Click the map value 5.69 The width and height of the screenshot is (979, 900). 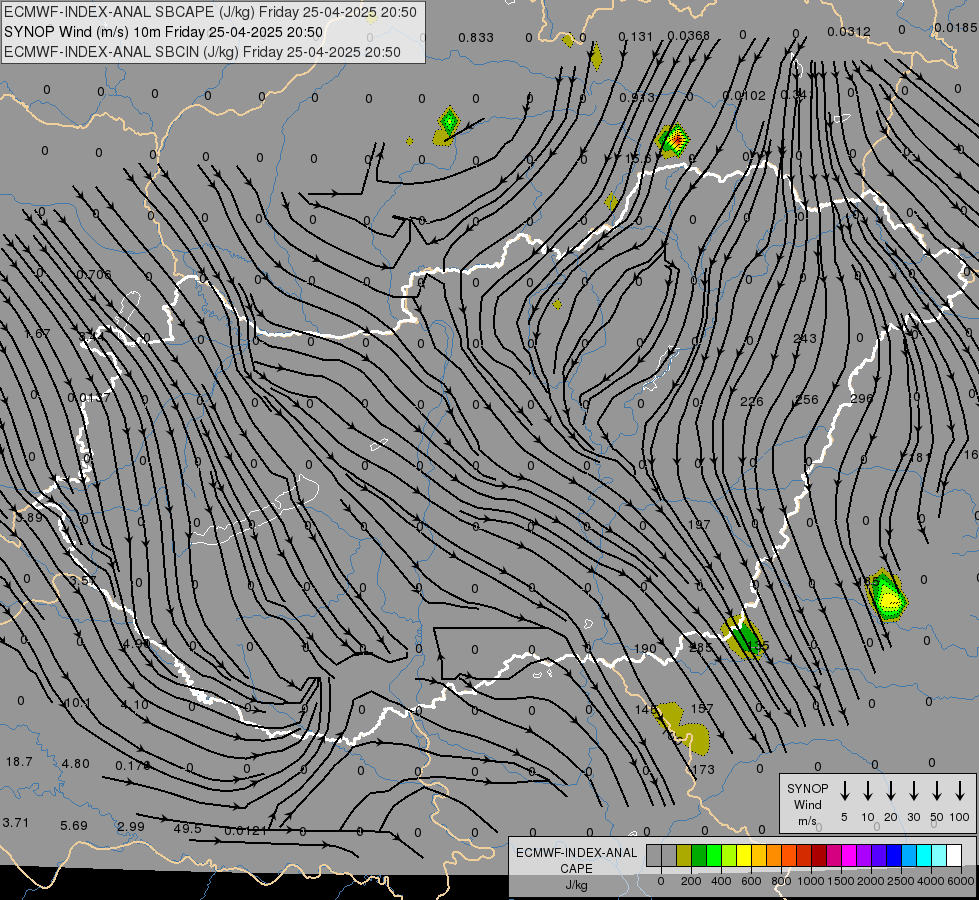click(74, 825)
